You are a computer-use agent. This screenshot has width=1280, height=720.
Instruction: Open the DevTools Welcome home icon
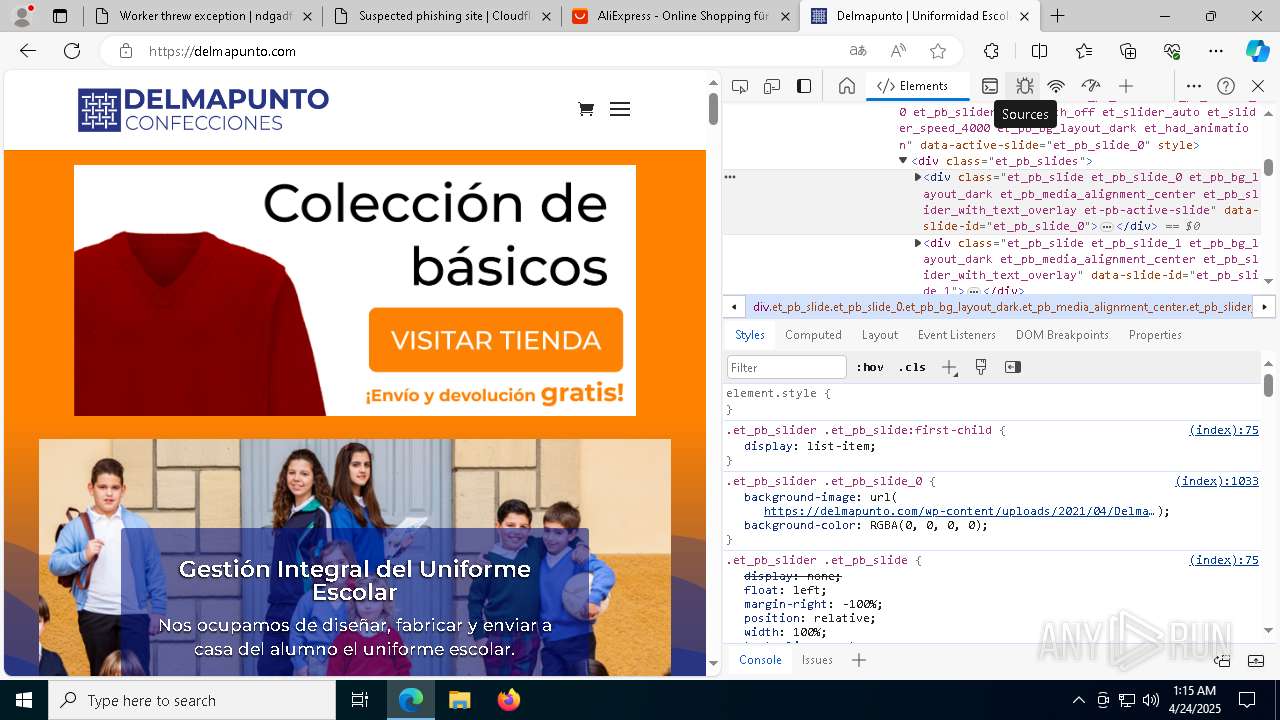(847, 86)
